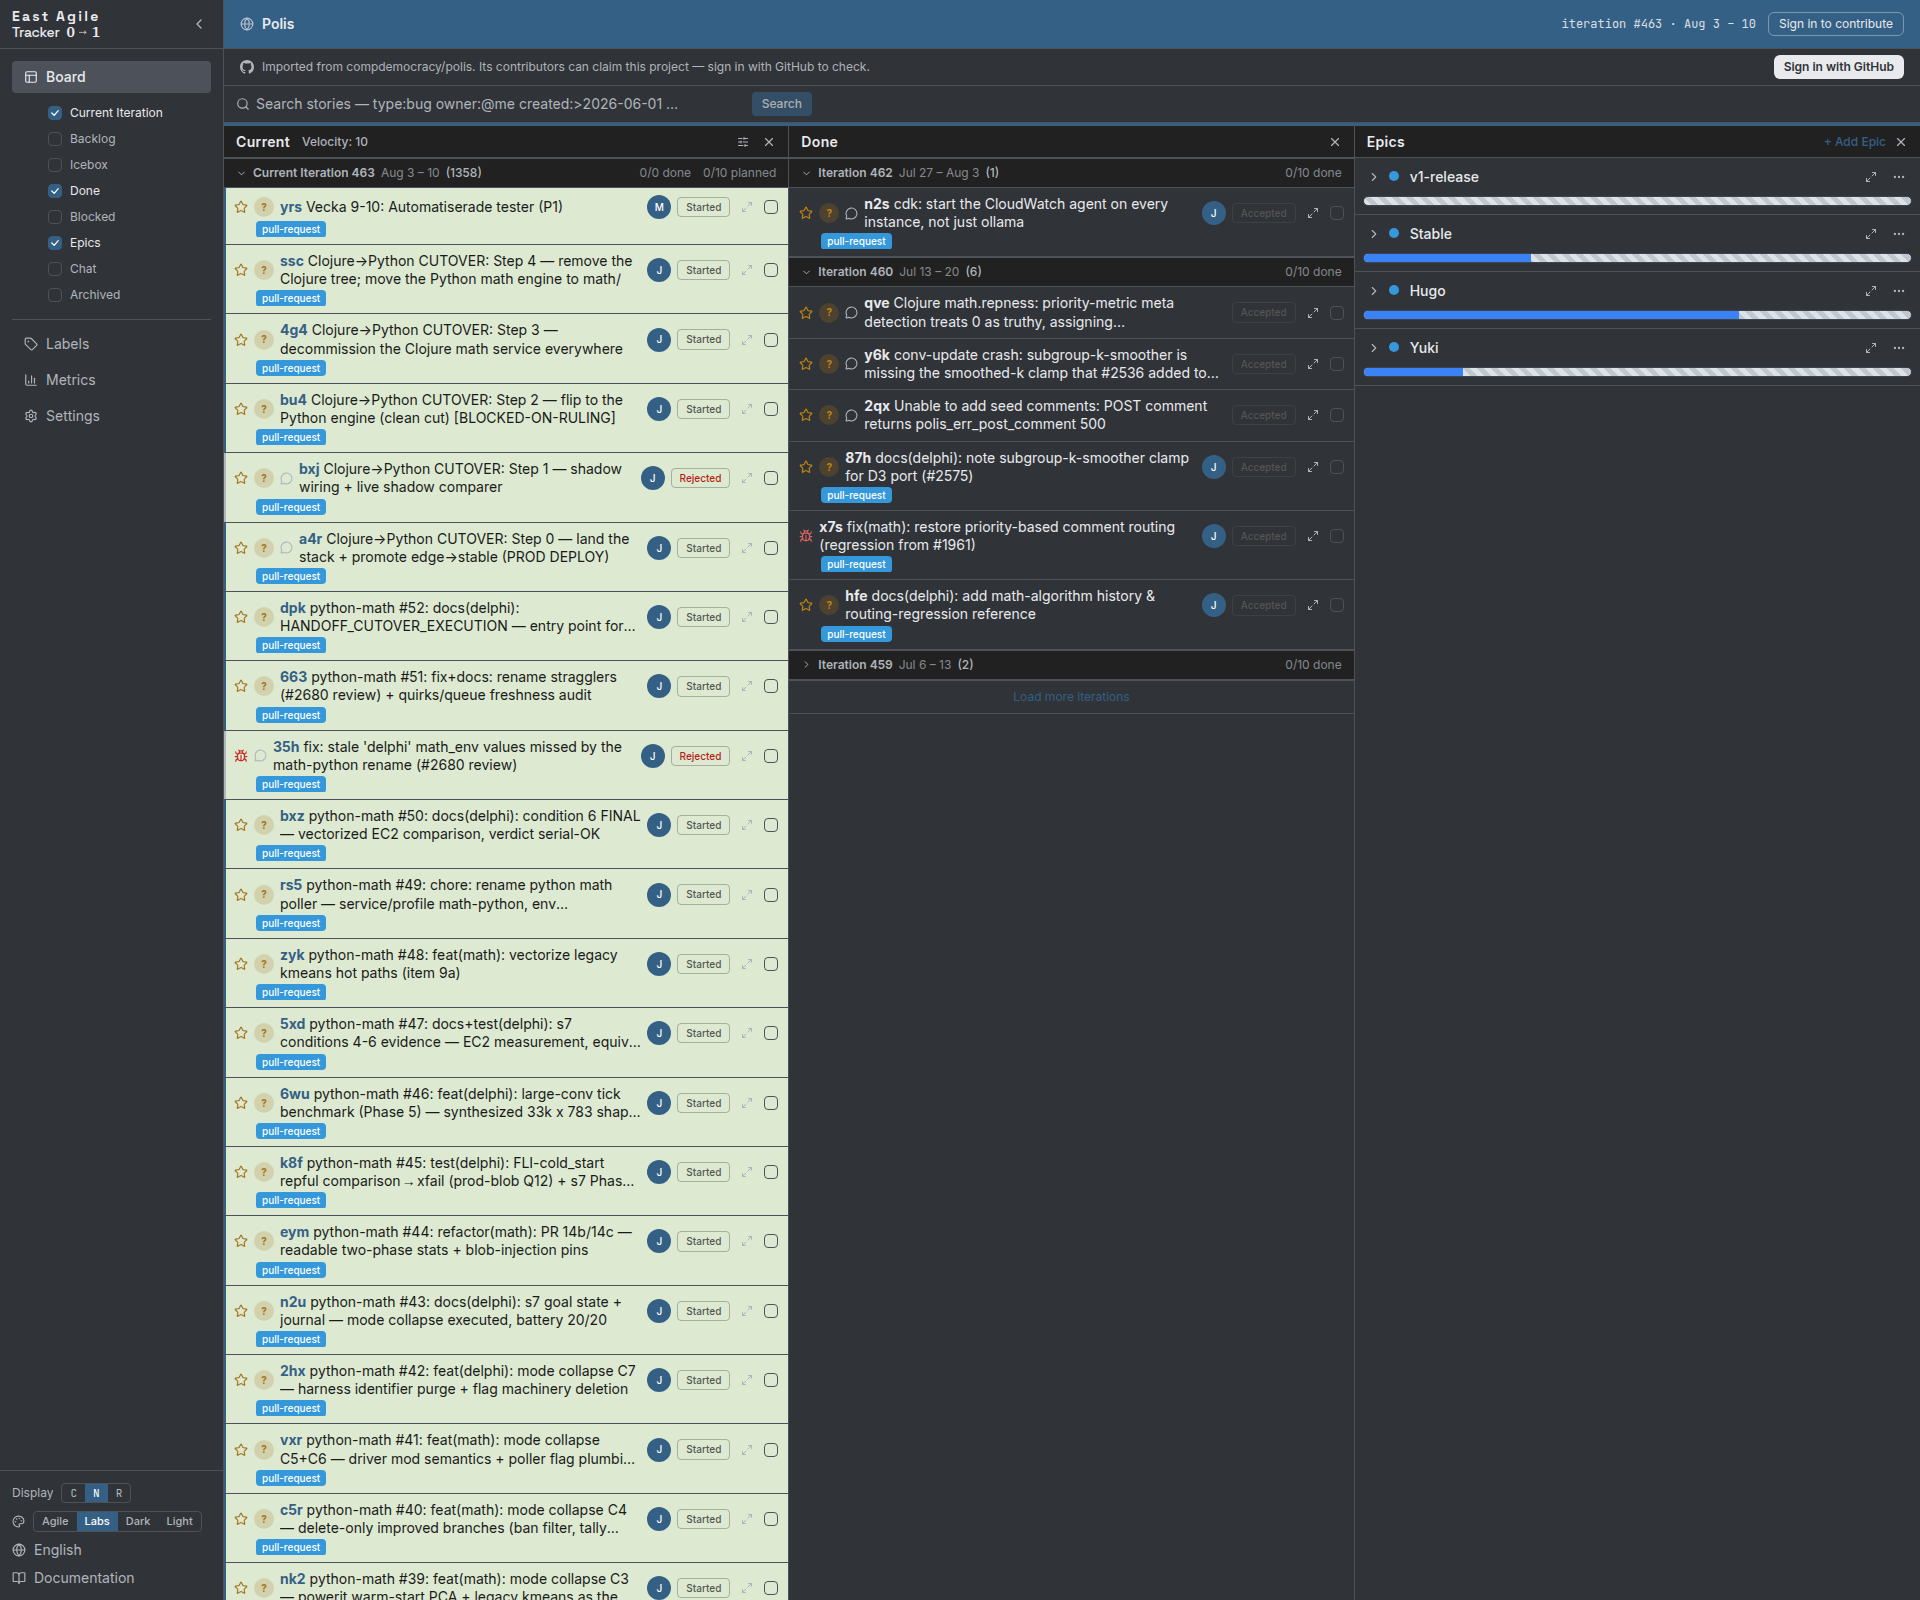Star the n2s cdk CloudWatch story
1920x1600 pixels.
point(806,213)
